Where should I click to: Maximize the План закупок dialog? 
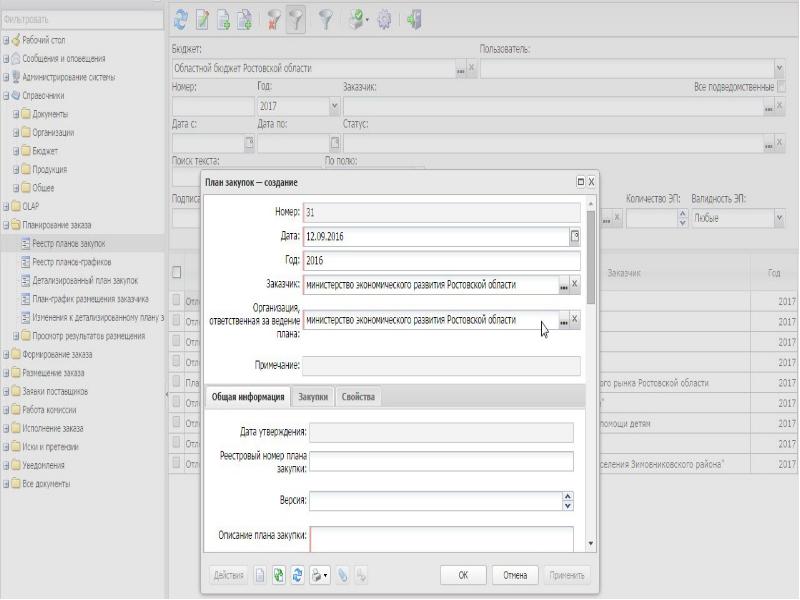tap(580, 182)
